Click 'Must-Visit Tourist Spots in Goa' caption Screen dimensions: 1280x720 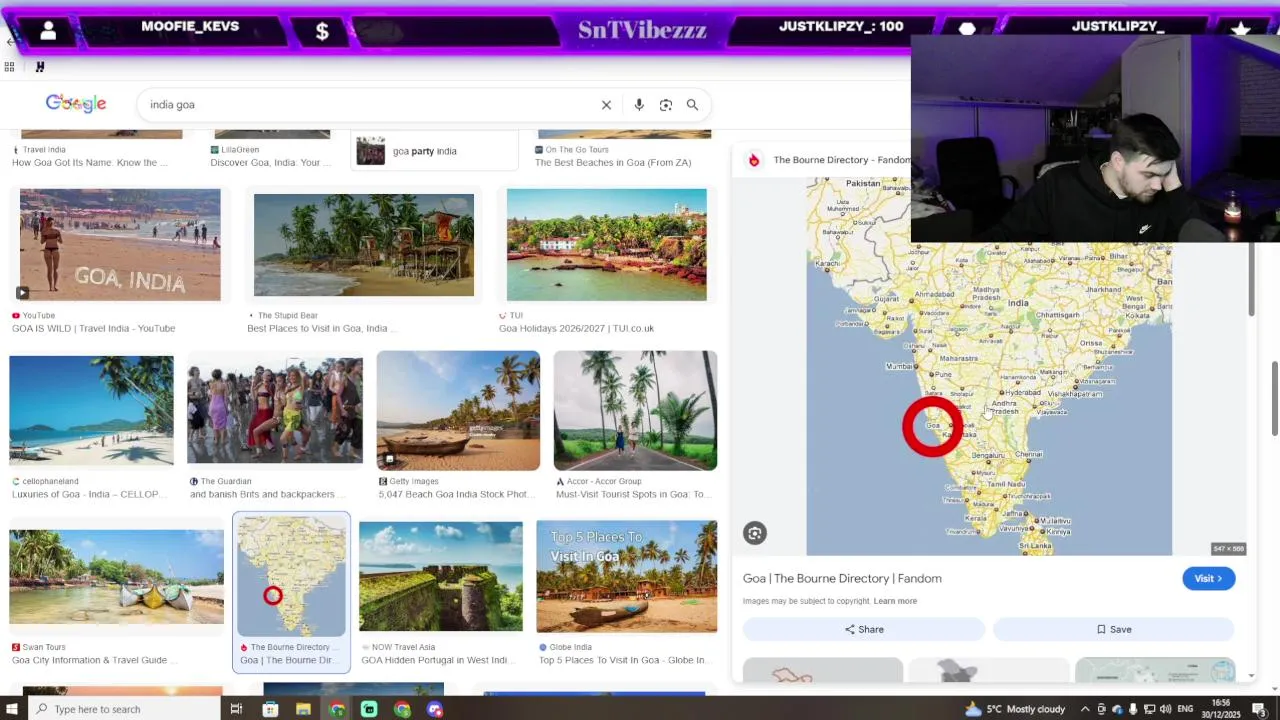pos(632,495)
